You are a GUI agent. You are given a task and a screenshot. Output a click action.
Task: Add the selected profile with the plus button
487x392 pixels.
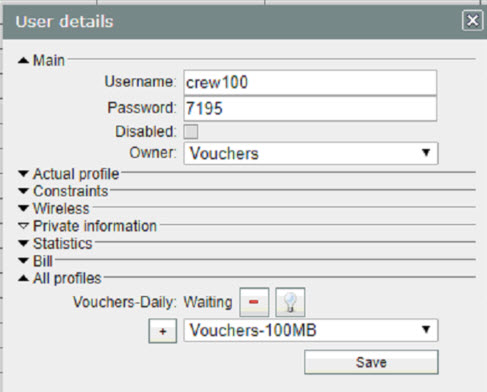coord(163,331)
